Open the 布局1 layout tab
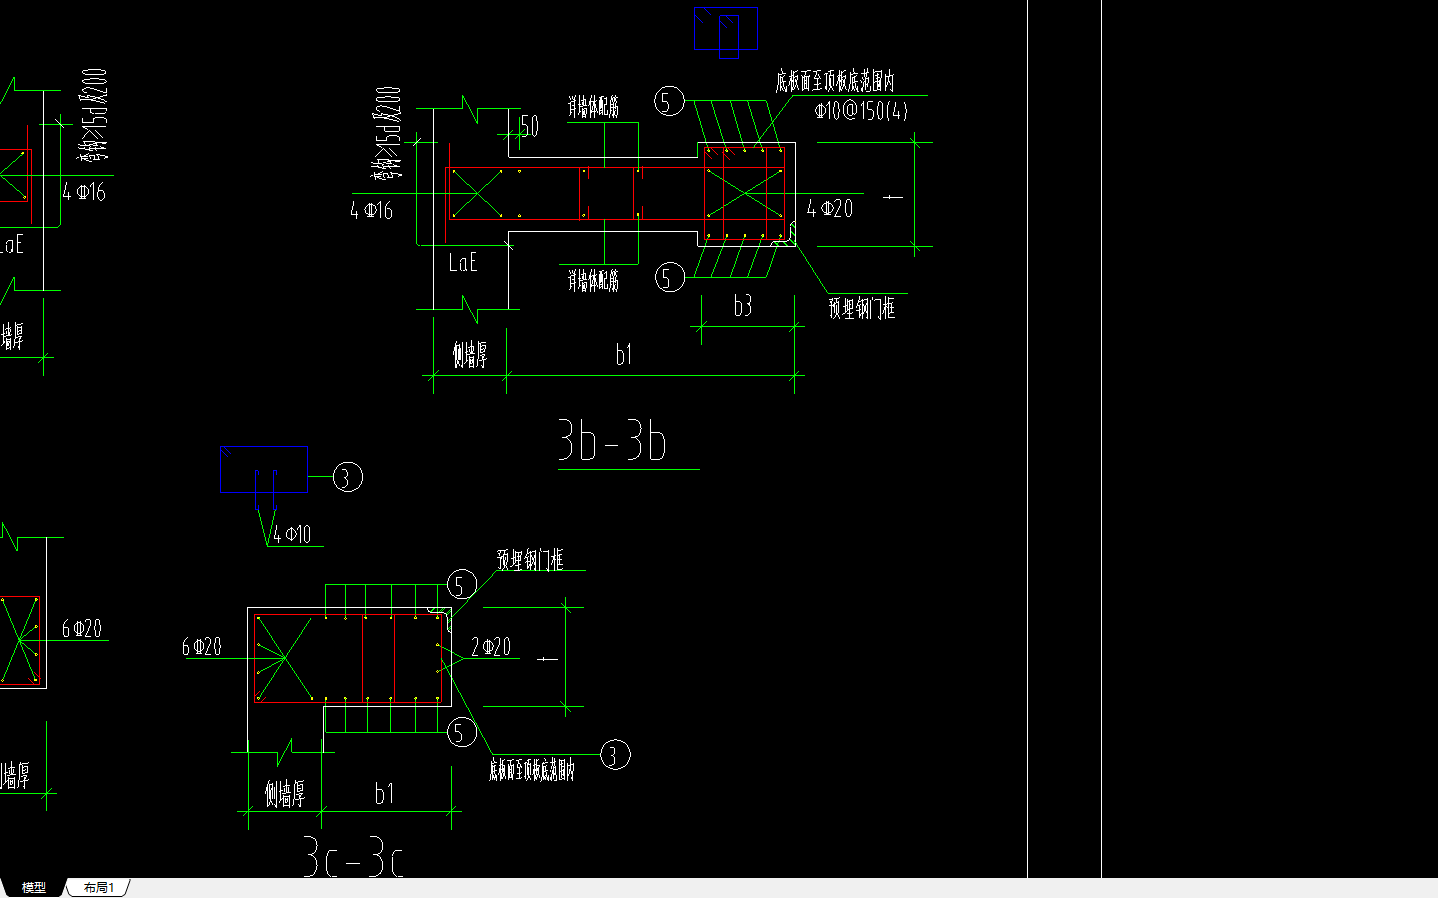The height and width of the screenshot is (898, 1438). click(x=99, y=887)
